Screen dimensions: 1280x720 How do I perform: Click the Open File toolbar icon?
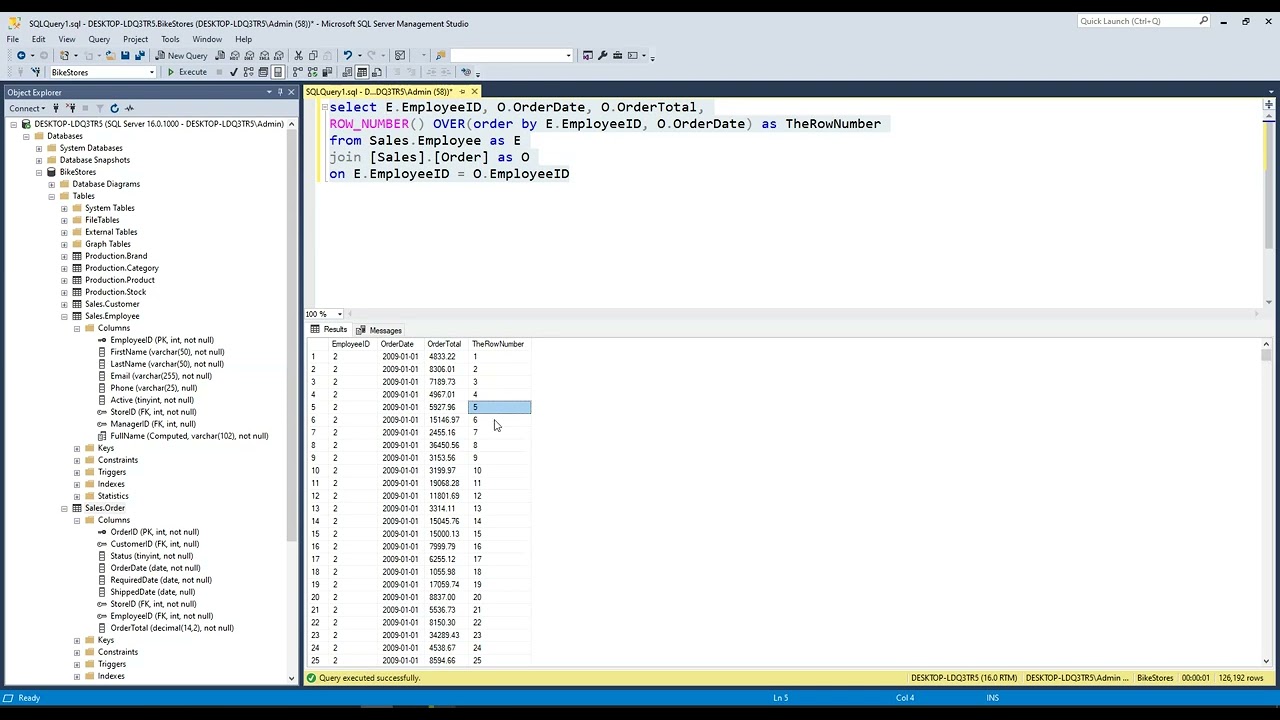[x=110, y=55]
